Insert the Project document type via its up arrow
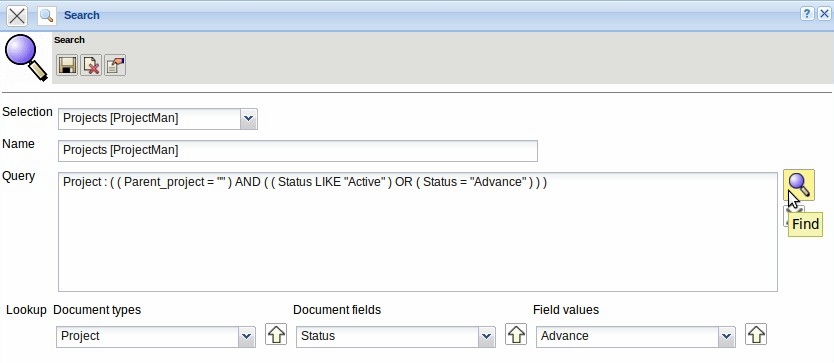Image resolution: width=834 pixels, height=363 pixels. 276,334
